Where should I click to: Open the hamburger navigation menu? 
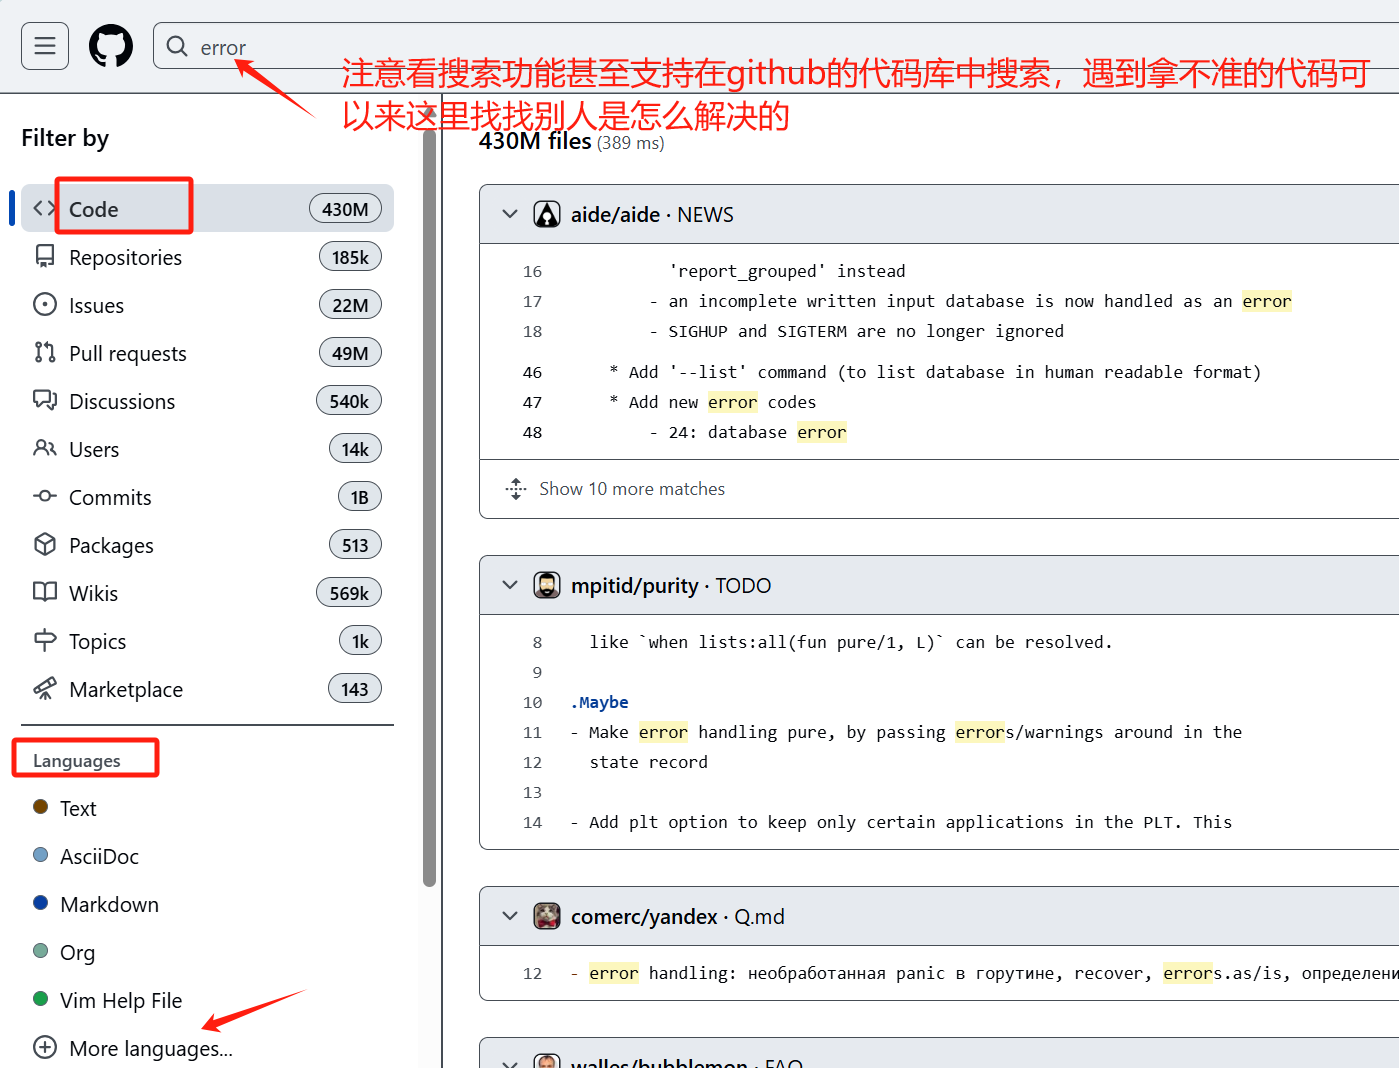45,46
